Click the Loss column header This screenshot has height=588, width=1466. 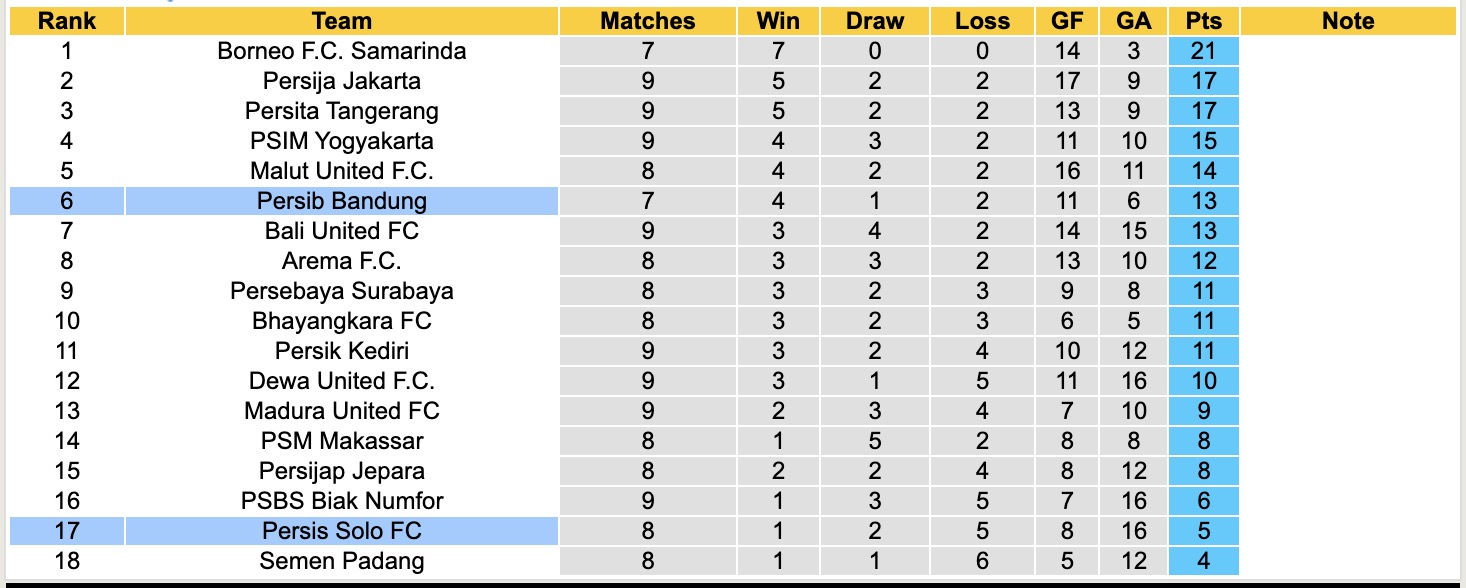982,21
